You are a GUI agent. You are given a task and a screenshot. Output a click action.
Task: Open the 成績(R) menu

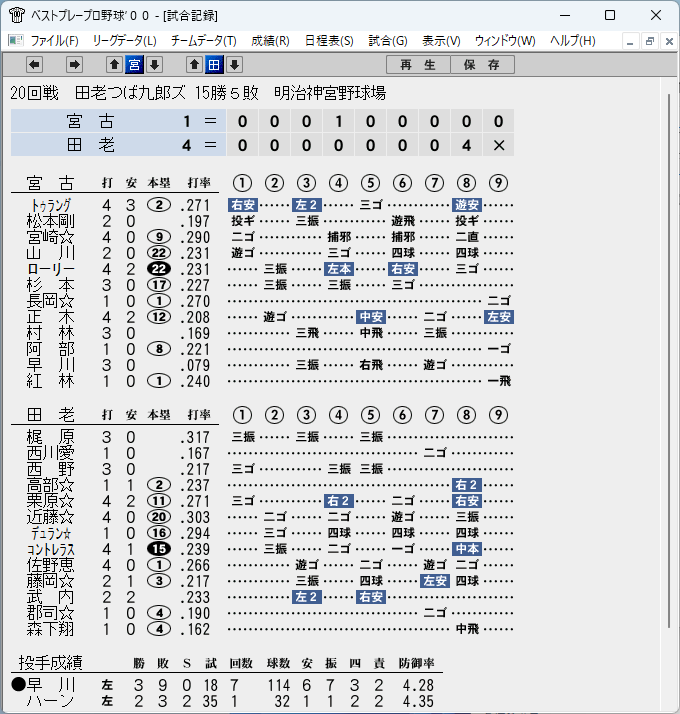[x=270, y=41]
